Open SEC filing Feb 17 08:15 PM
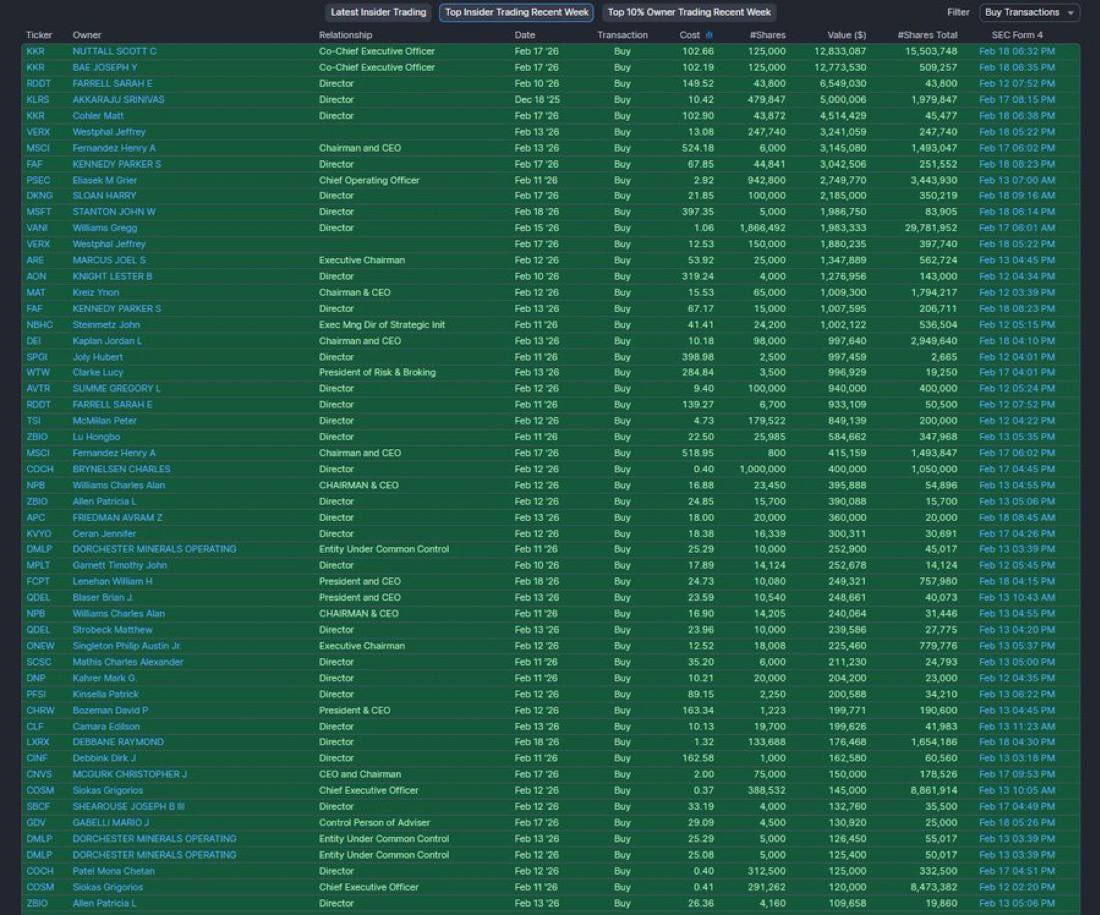This screenshot has height=915, width=1100. click(1017, 100)
